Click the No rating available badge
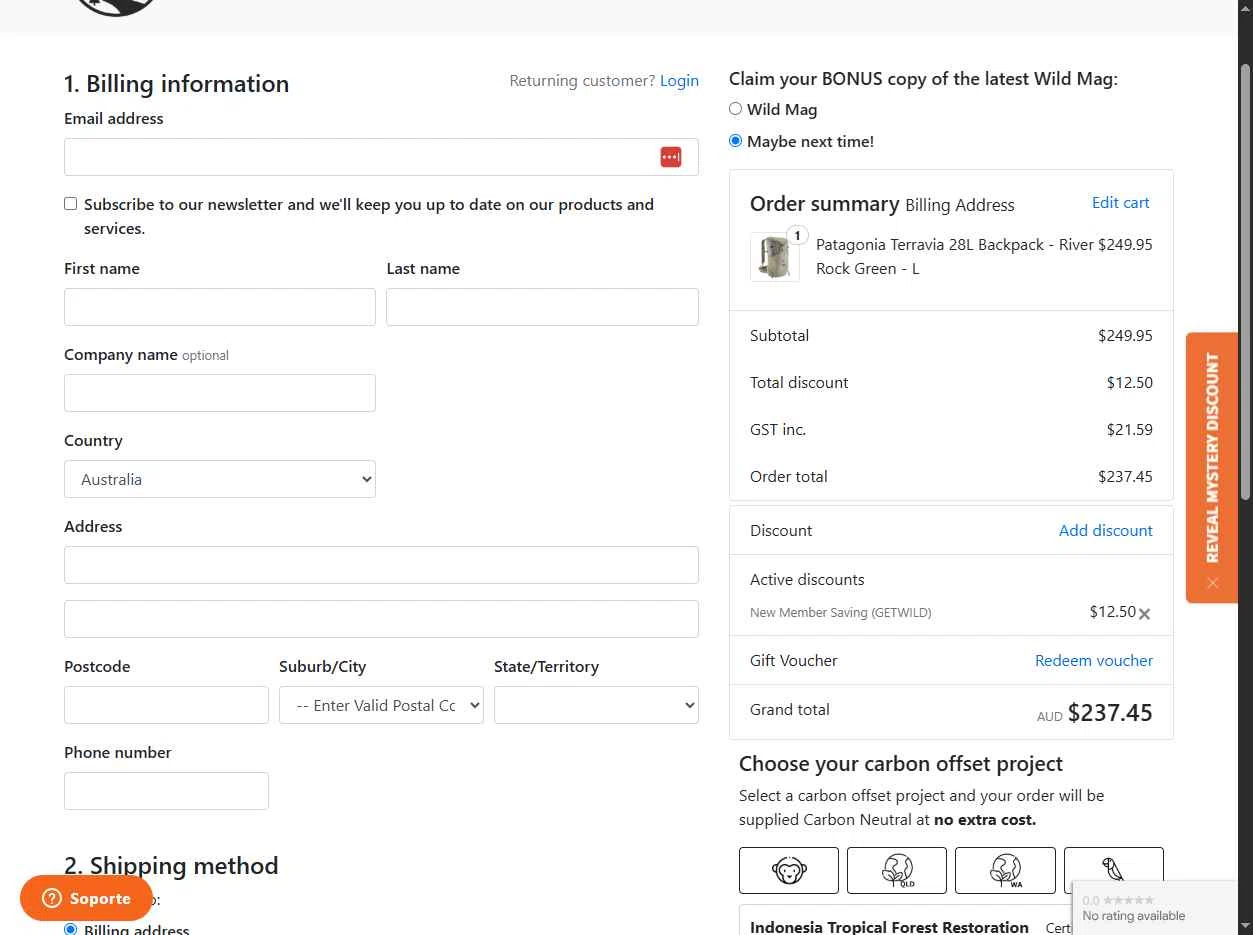This screenshot has width=1253, height=935. coord(1133,916)
